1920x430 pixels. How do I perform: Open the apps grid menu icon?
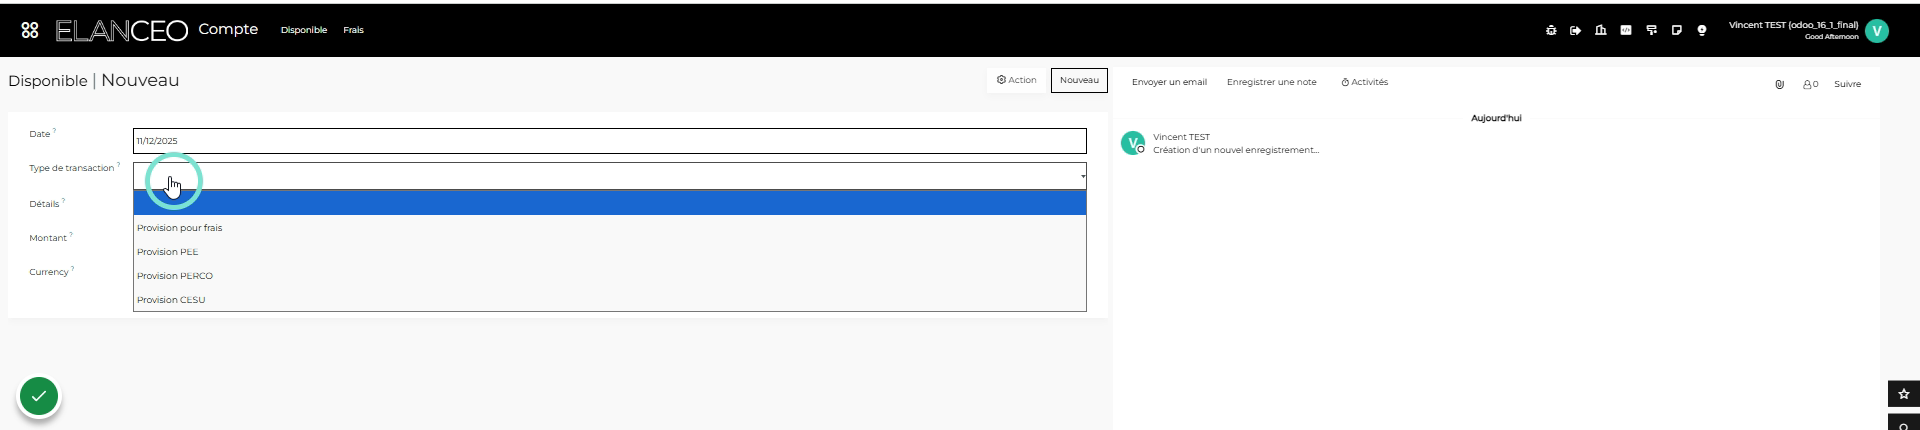pos(30,30)
